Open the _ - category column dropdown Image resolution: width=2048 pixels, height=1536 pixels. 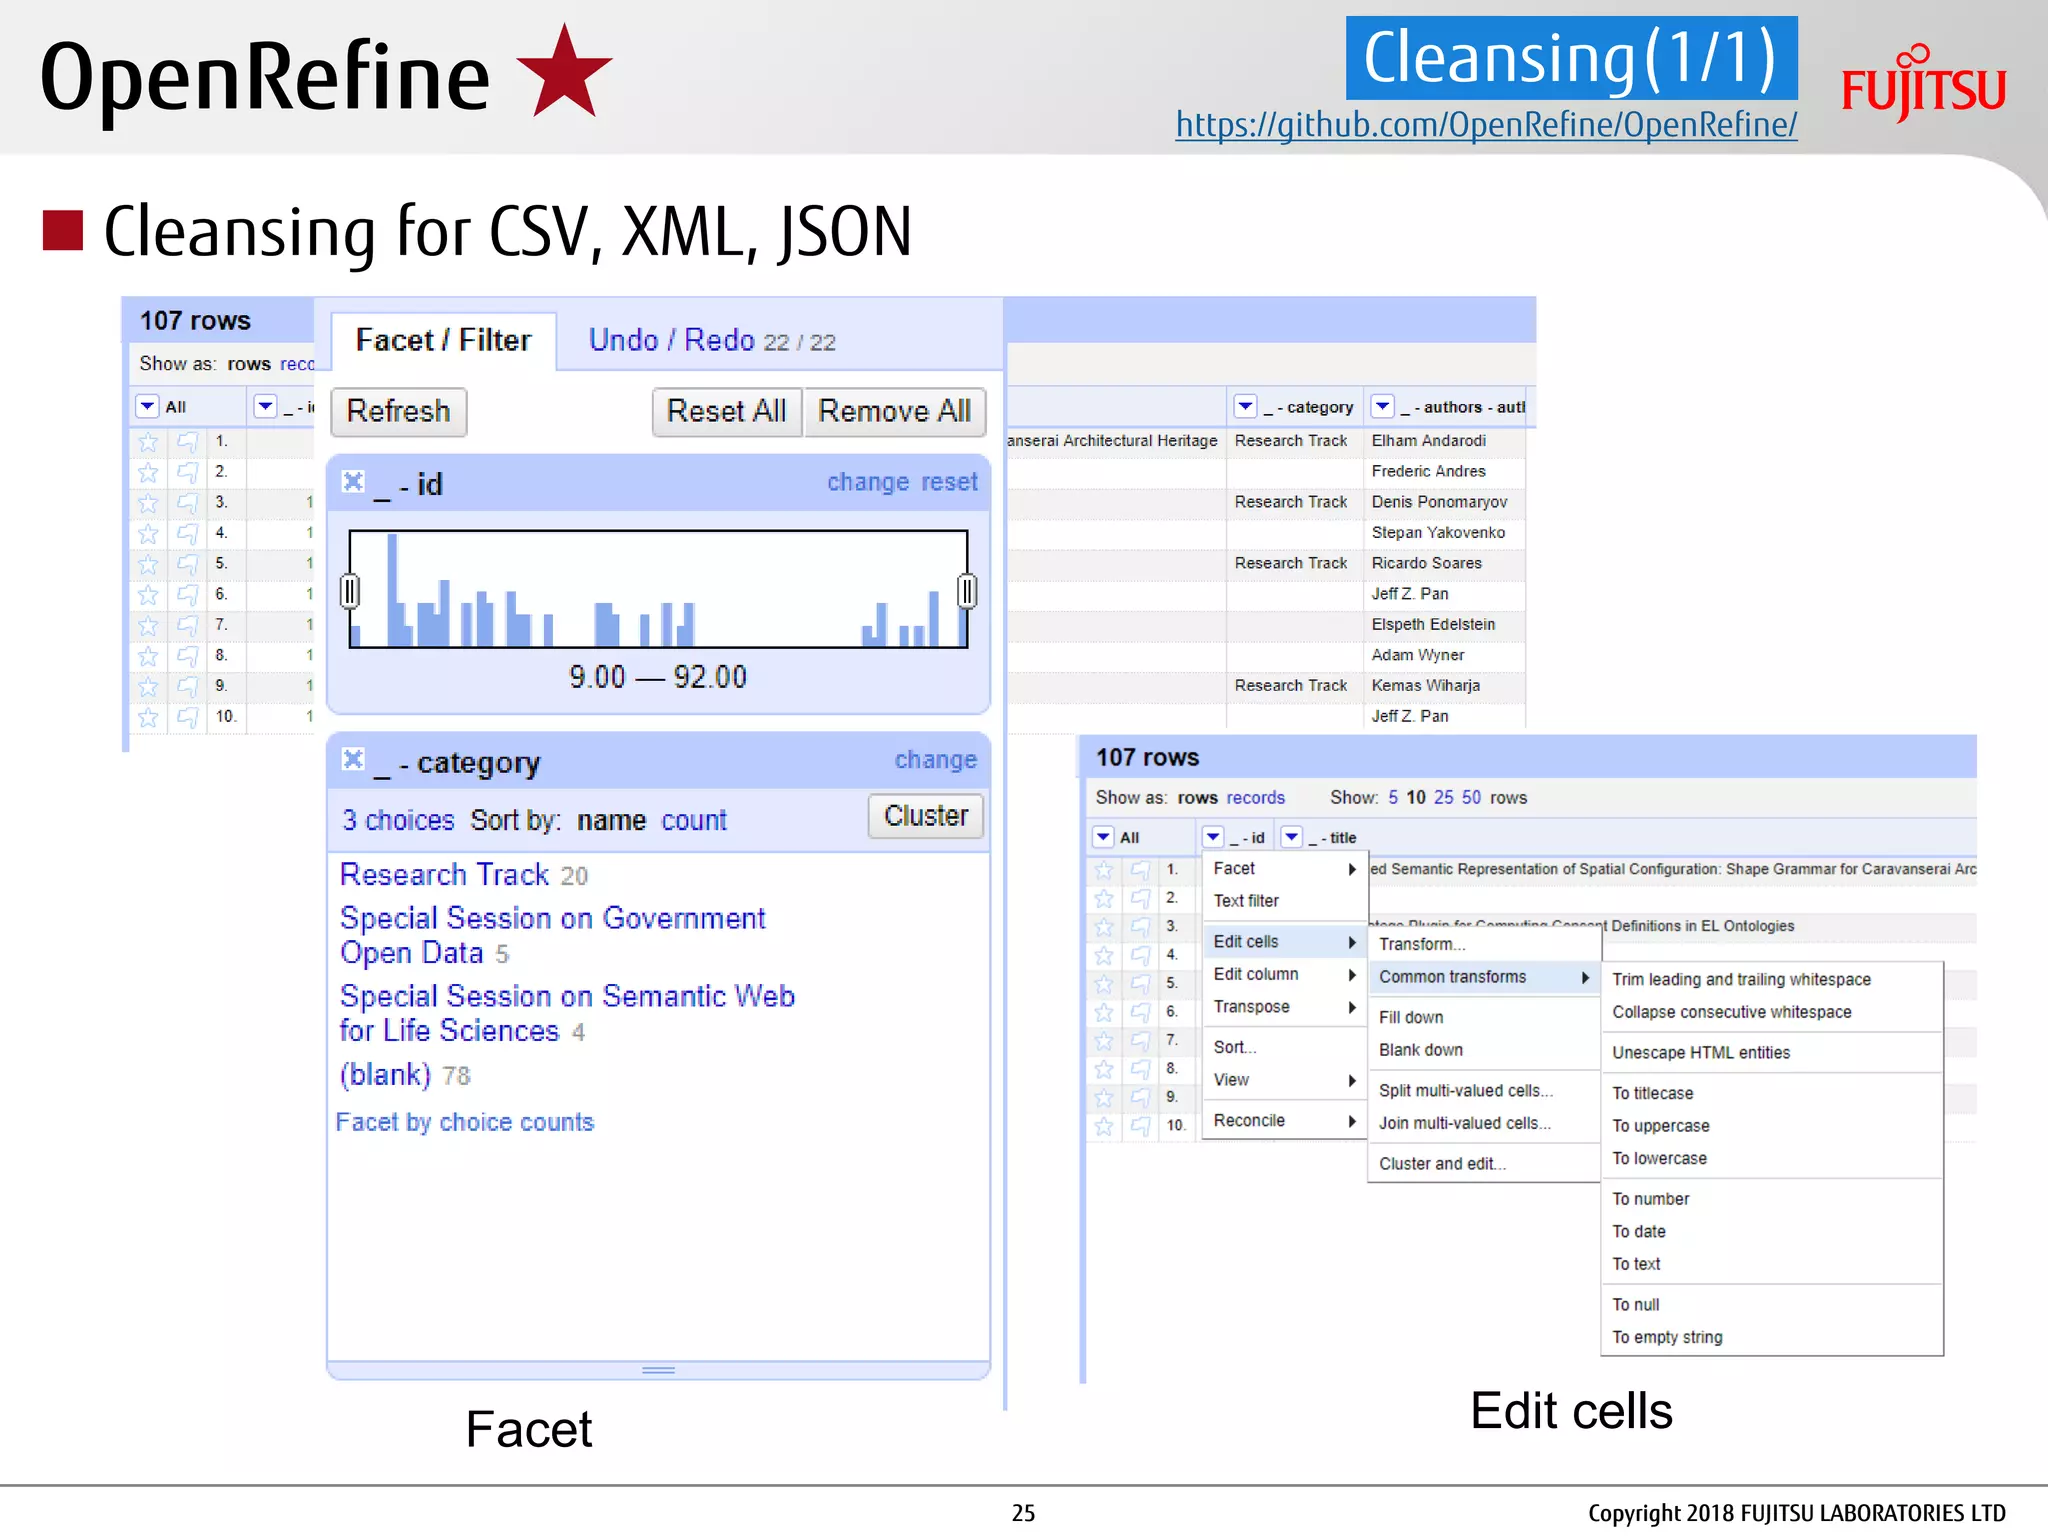(x=1245, y=406)
